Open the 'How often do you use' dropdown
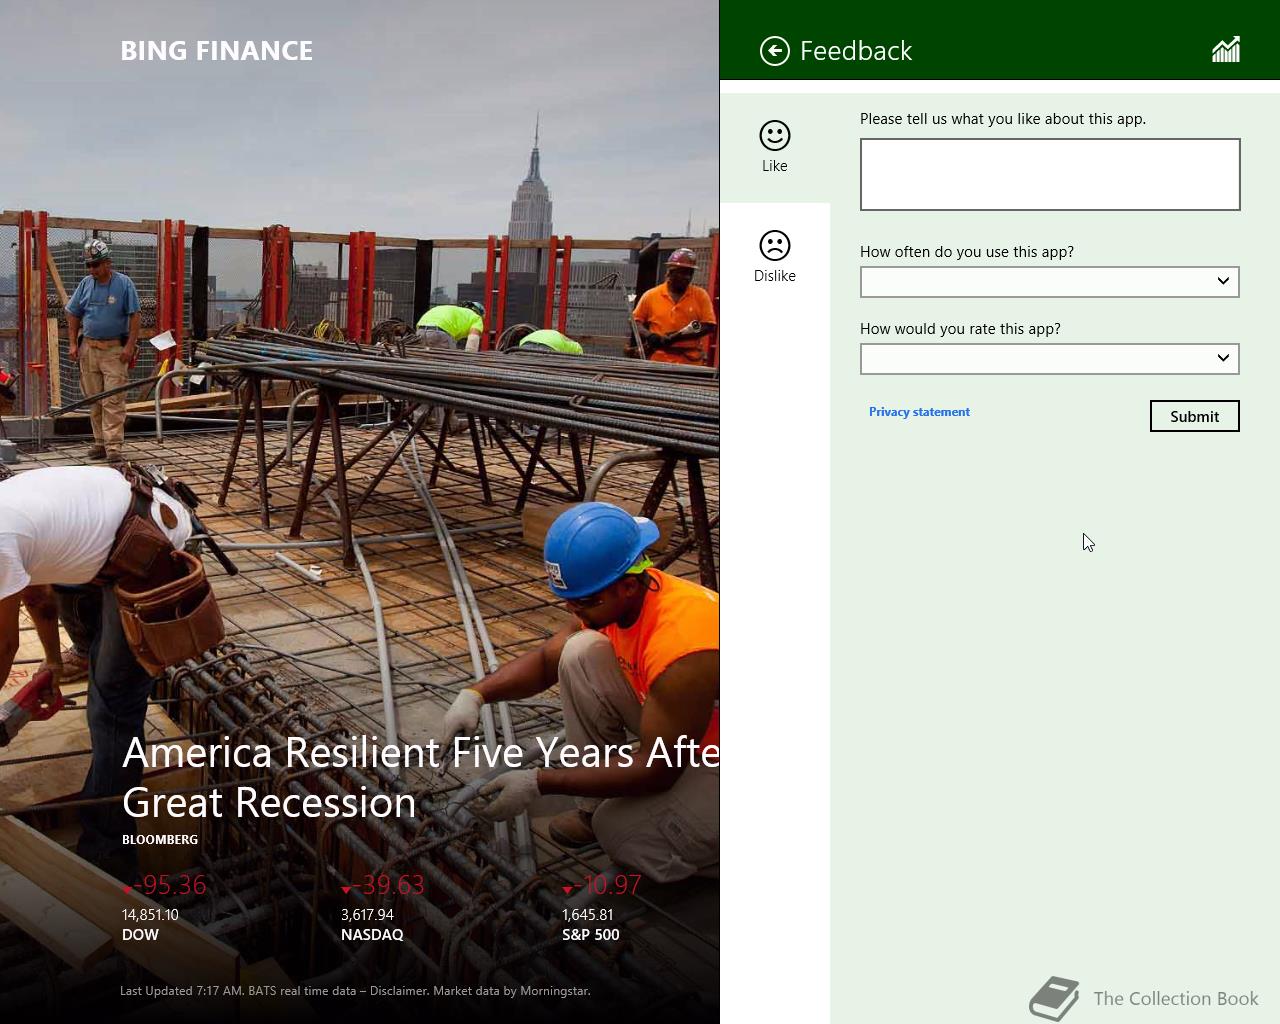Image resolution: width=1280 pixels, height=1024 pixels. pyautogui.click(x=1049, y=282)
